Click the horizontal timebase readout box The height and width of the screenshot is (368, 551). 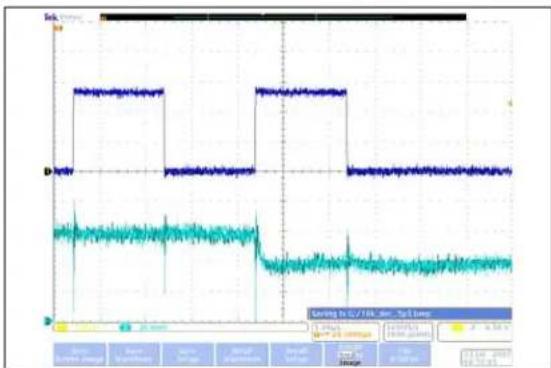[x=345, y=331]
